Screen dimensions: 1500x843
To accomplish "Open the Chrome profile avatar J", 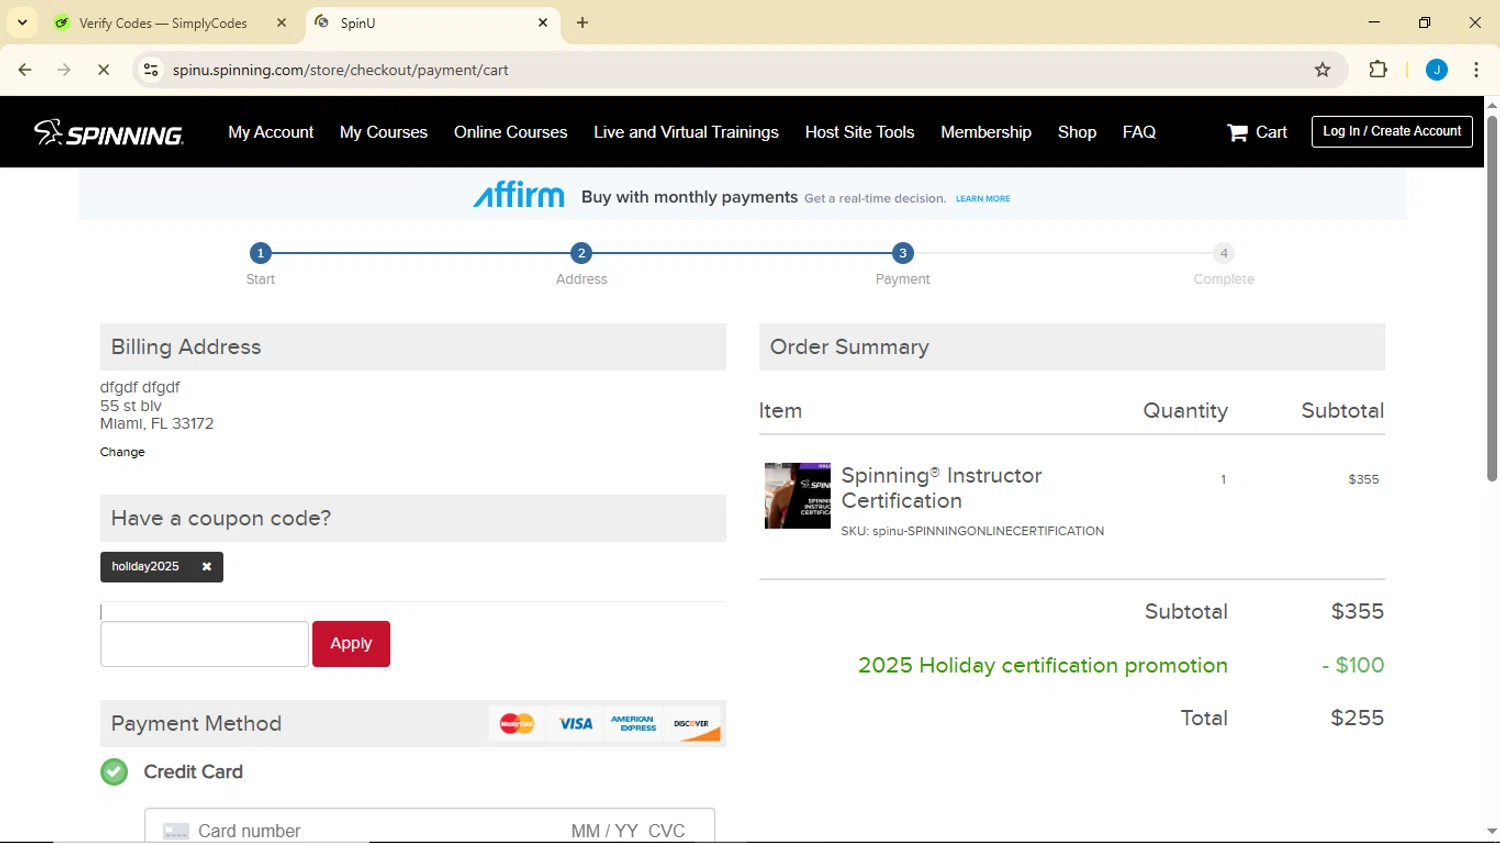I will coord(1437,70).
